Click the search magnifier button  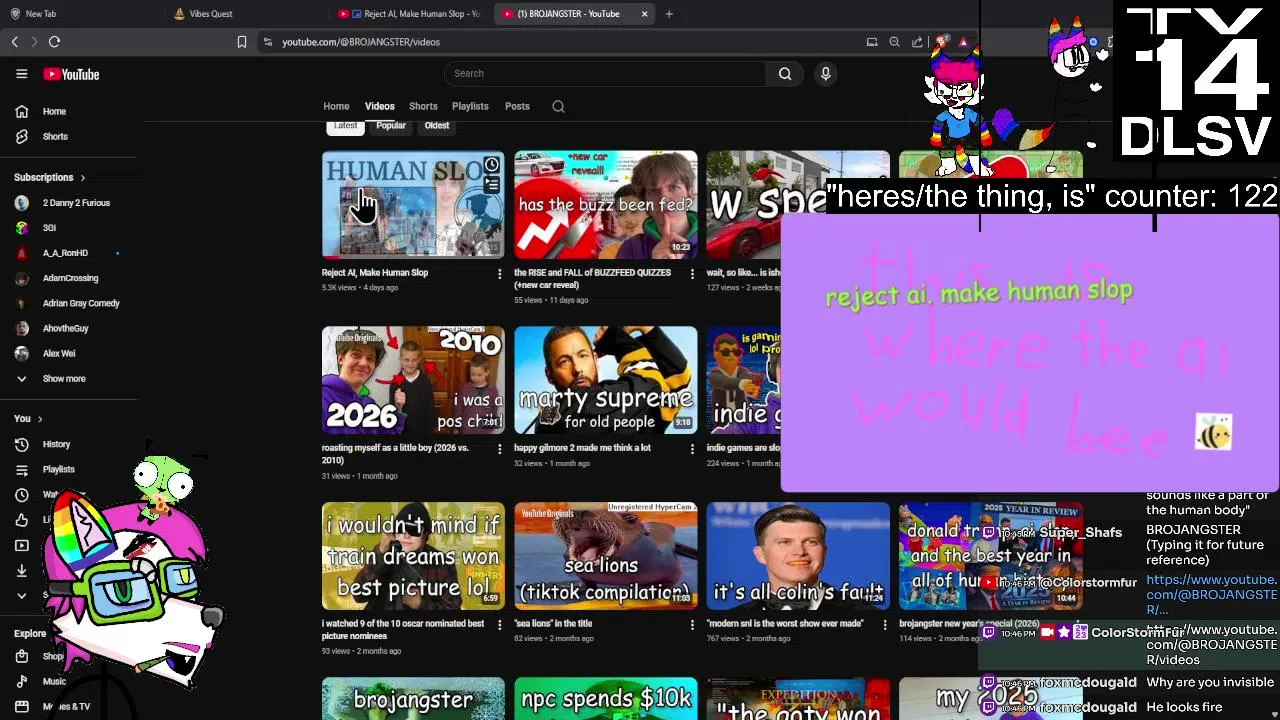(x=785, y=73)
